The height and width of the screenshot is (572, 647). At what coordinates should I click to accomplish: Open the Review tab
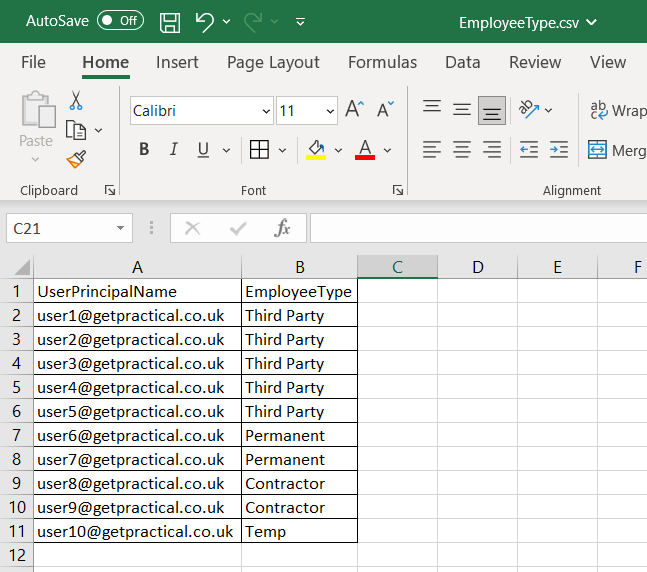(535, 62)
